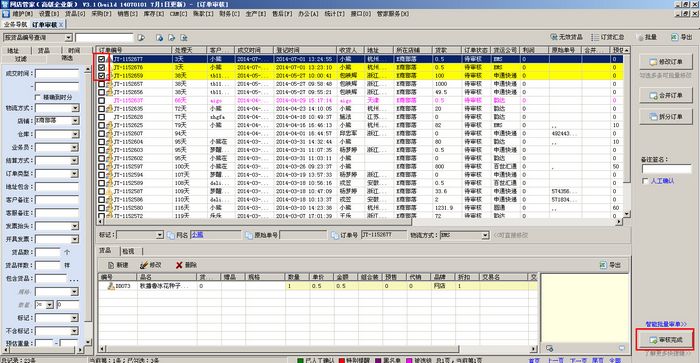Click the 审核完成 button
The image size is (700, 363).
pyautogui.click(x=666, y=340)
